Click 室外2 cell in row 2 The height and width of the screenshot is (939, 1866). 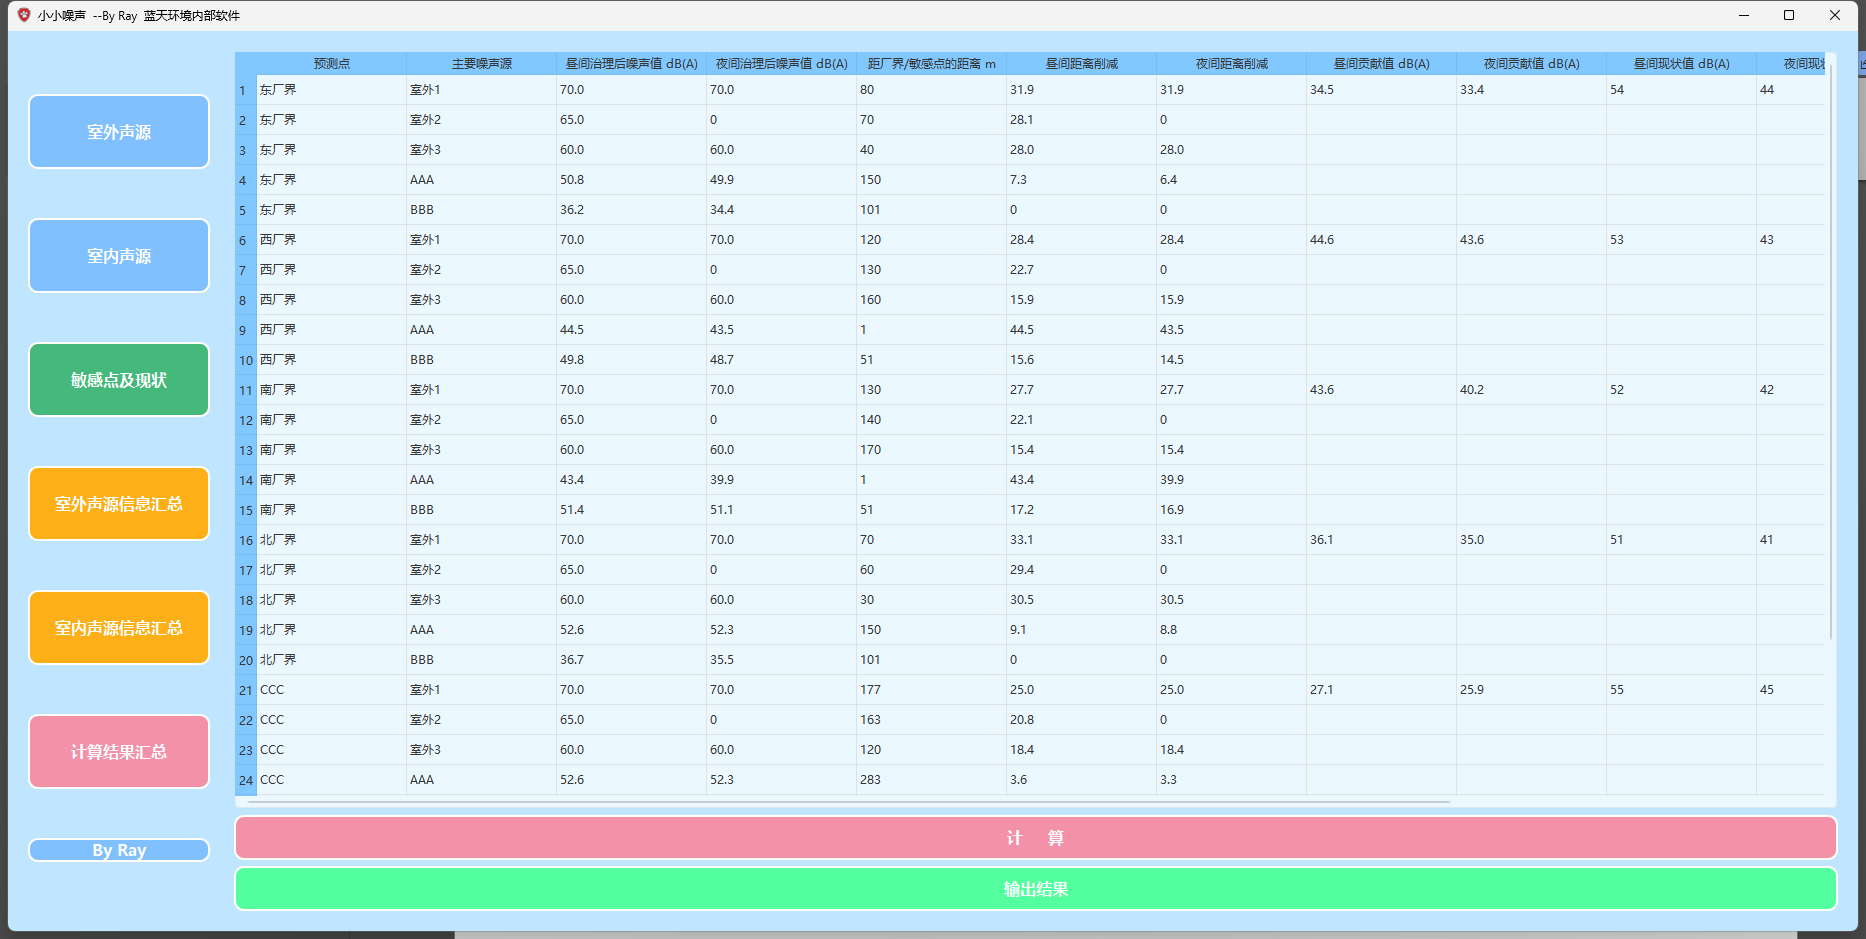[x=481, y=120]
